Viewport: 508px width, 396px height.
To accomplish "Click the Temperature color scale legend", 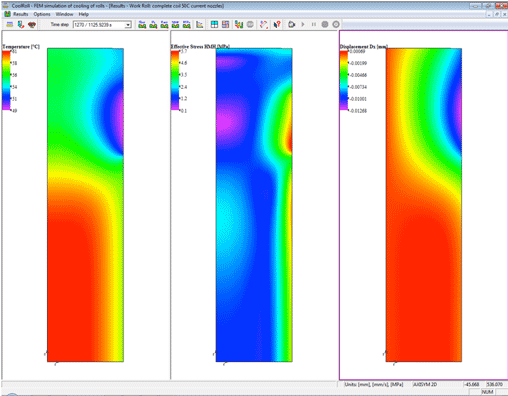I will (x=6, y=80).
